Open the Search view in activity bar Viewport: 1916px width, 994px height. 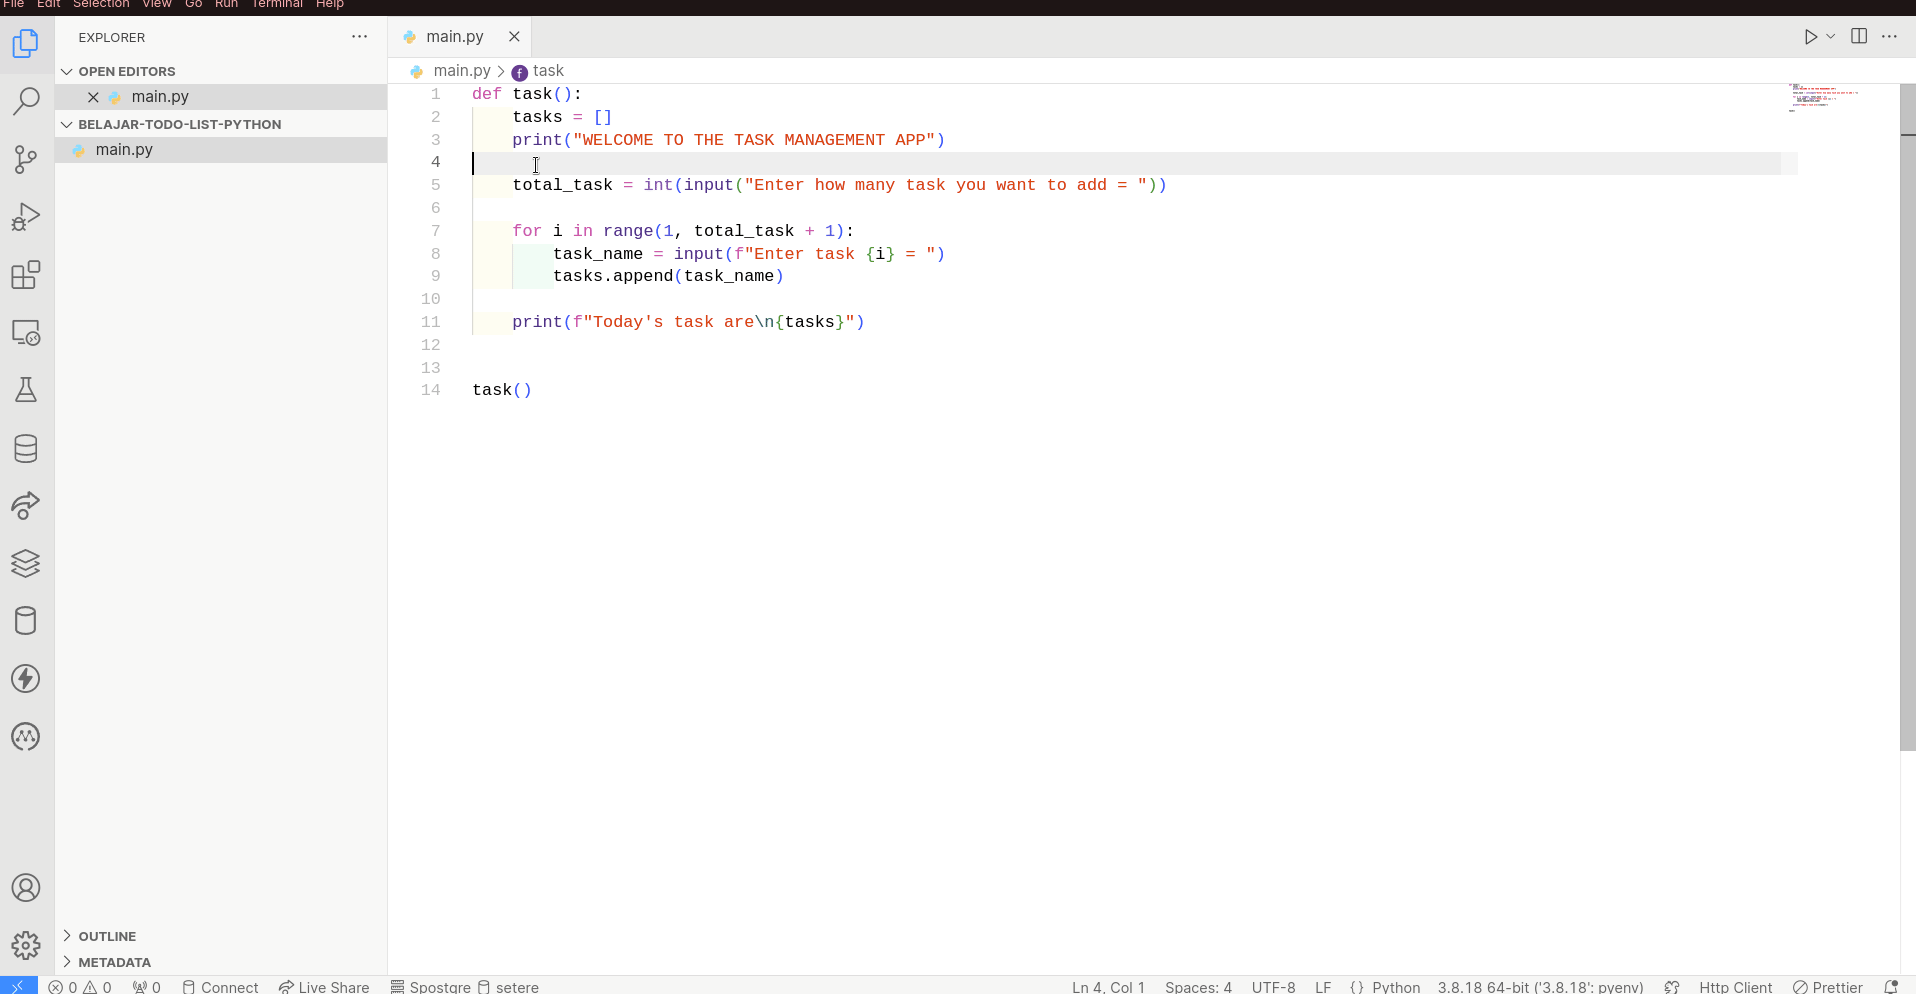(26, 101)
